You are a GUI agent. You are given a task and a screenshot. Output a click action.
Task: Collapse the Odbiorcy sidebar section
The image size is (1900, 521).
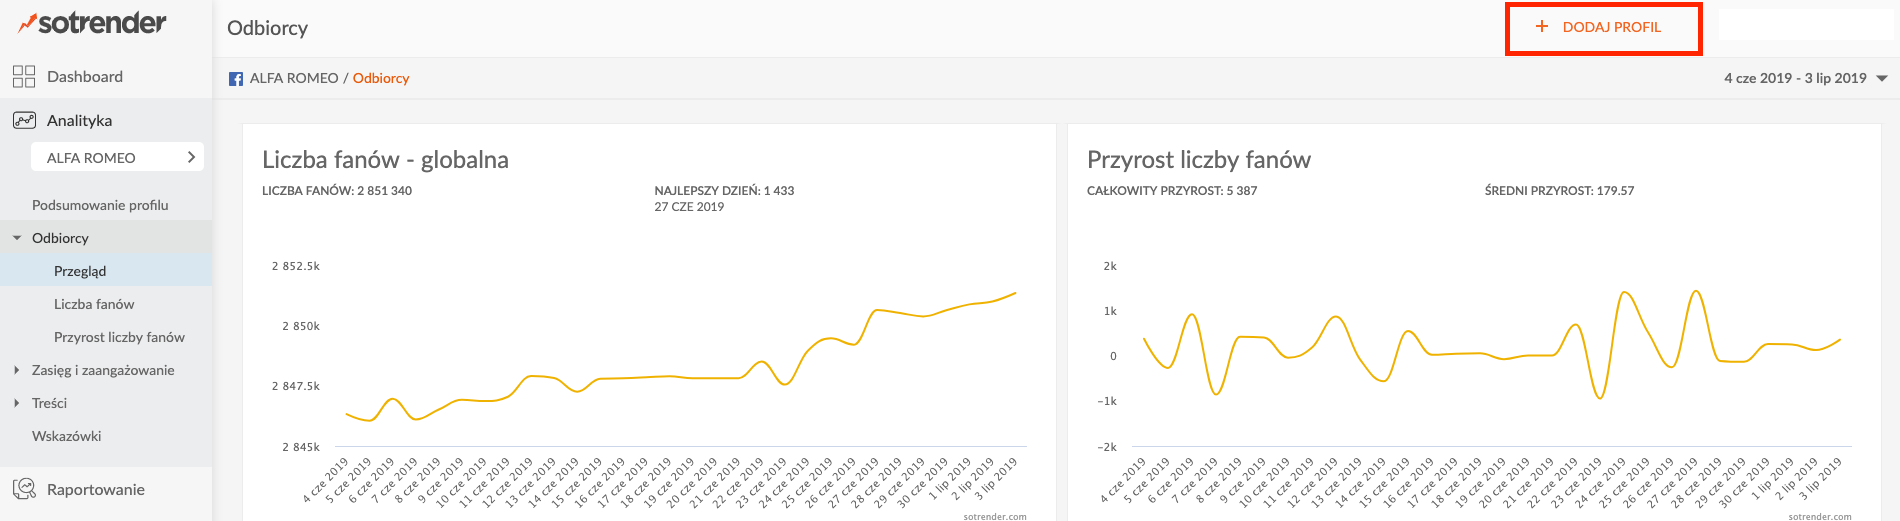click(17, 238)
